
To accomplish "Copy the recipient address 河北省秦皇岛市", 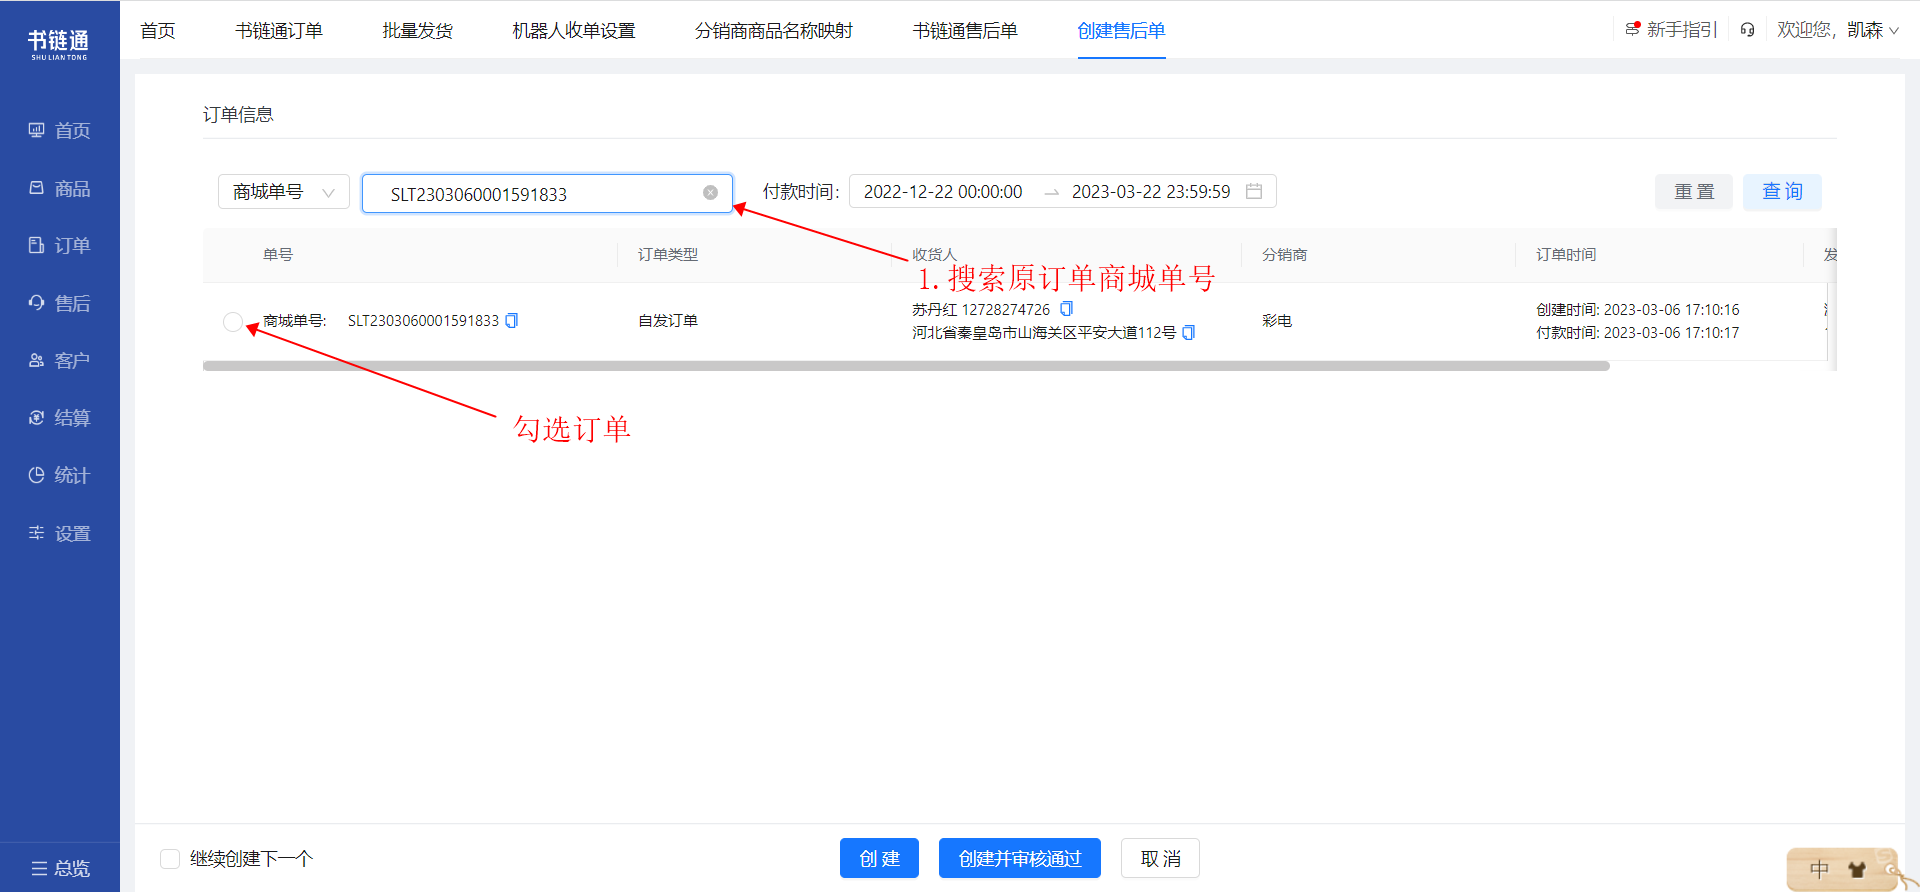I will pyautogui.click(x=1189, y=333).
